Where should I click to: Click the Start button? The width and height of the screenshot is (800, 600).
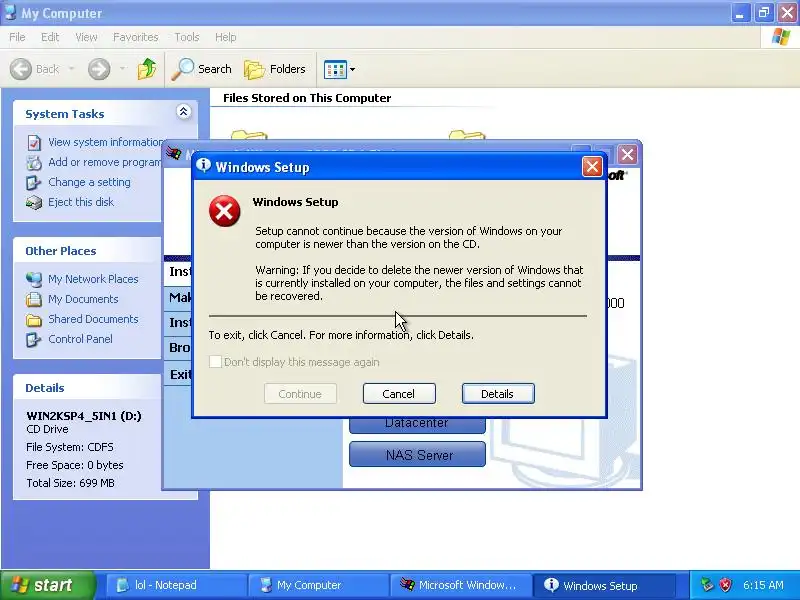click(x=48, y=585)
